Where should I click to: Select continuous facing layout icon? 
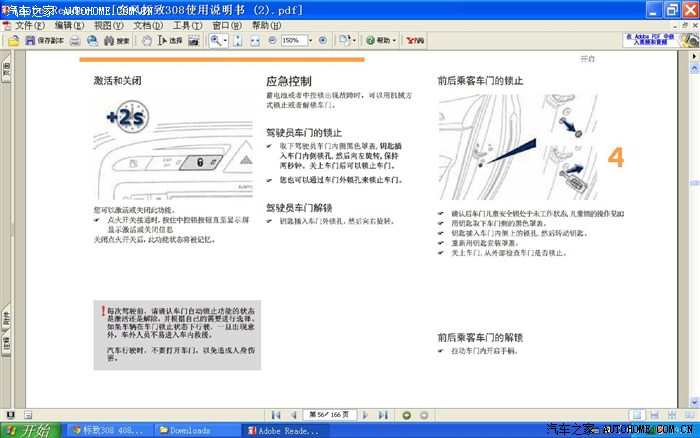tap(672, 415)
